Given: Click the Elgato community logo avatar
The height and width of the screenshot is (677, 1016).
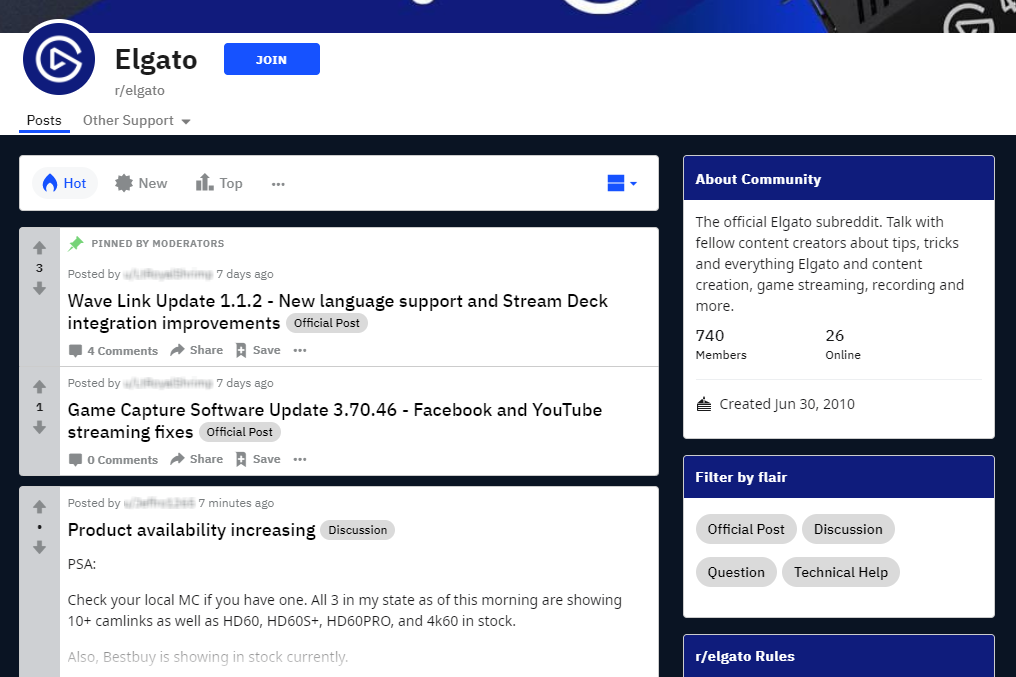Looking at the screenshot, I should pyautogui.click(x=59, y=60).
